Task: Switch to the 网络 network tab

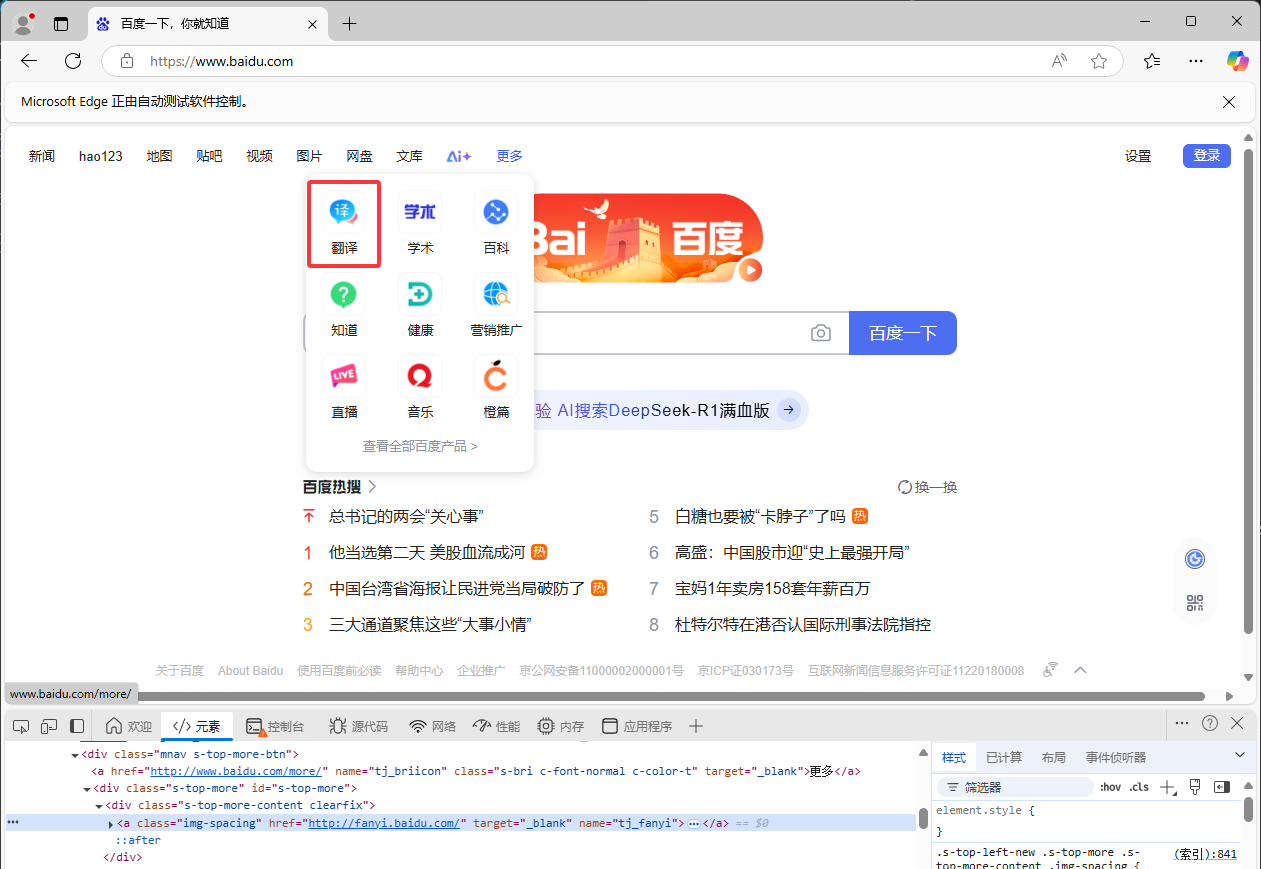Action: [x=433, y=726]
